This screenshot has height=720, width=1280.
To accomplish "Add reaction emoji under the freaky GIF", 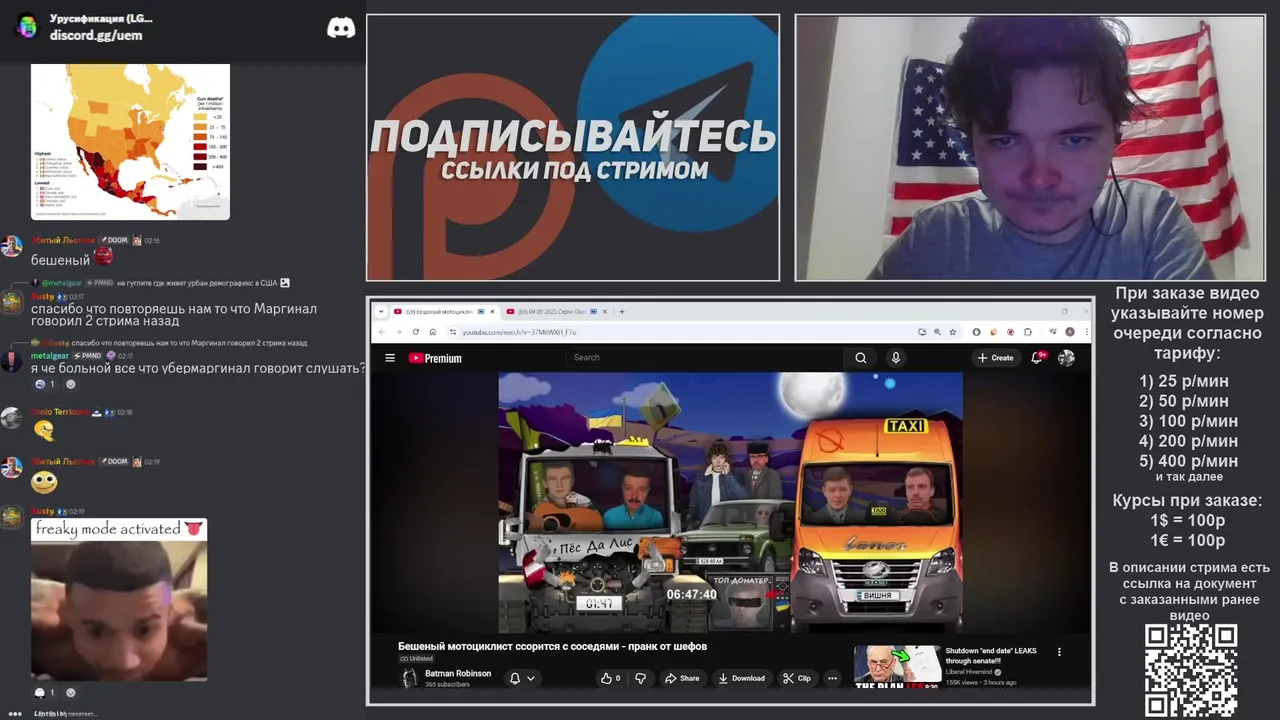I will pyautogui.click(x=71, y=692).
